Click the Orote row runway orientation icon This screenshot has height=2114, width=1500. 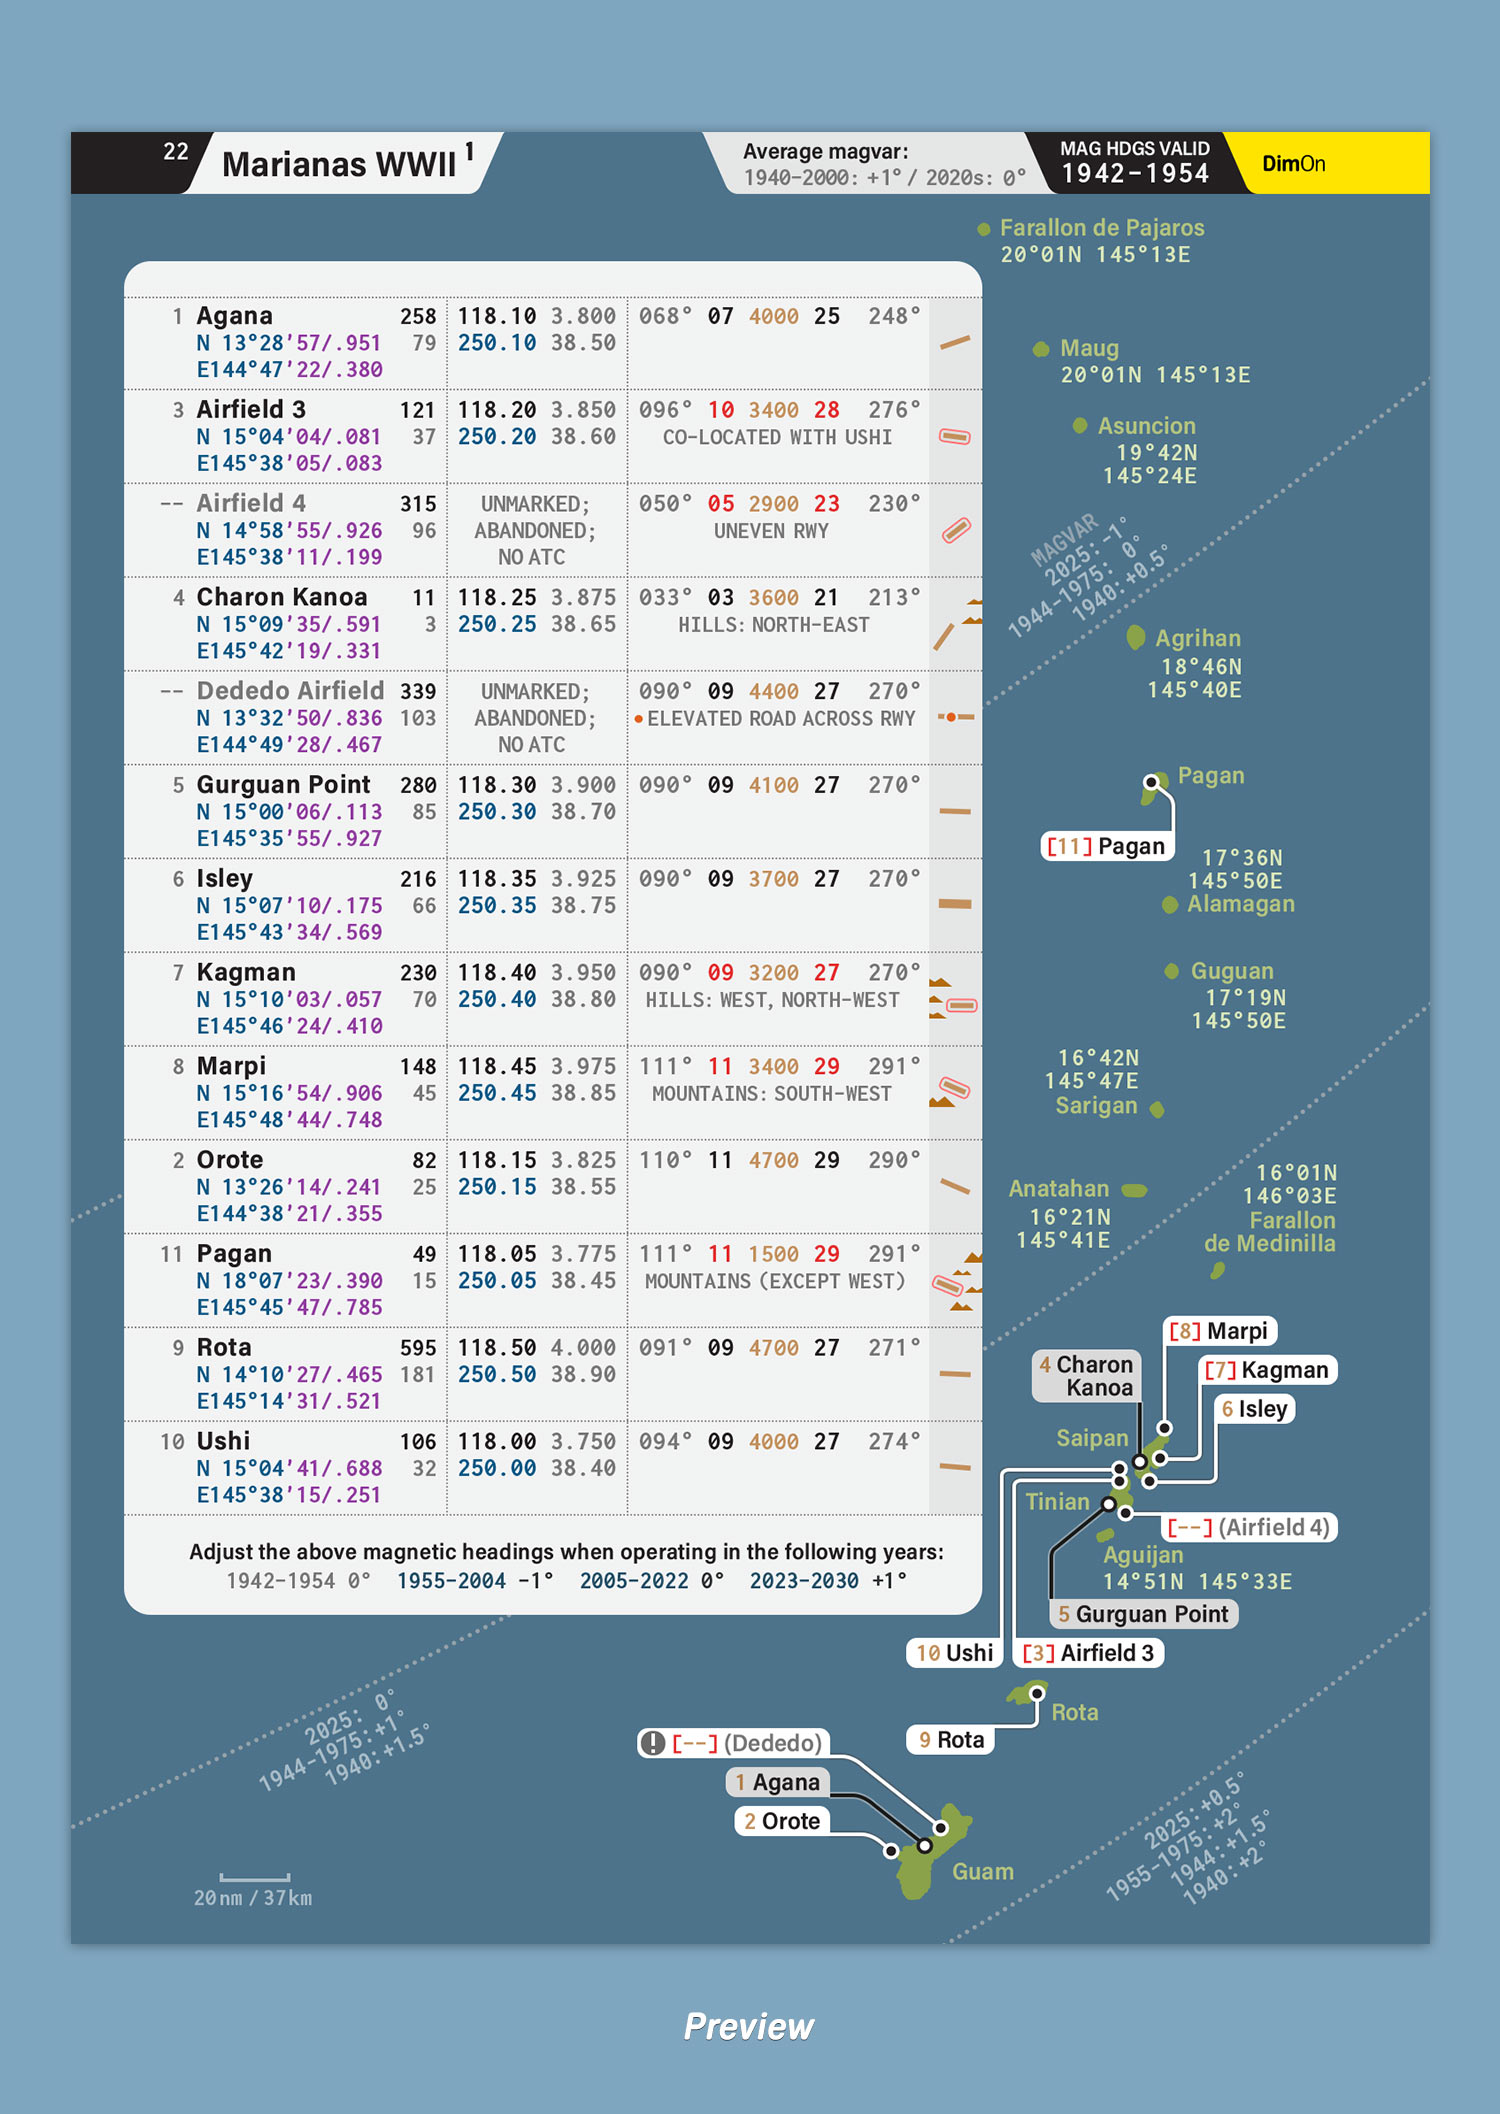coord(955,1187)
